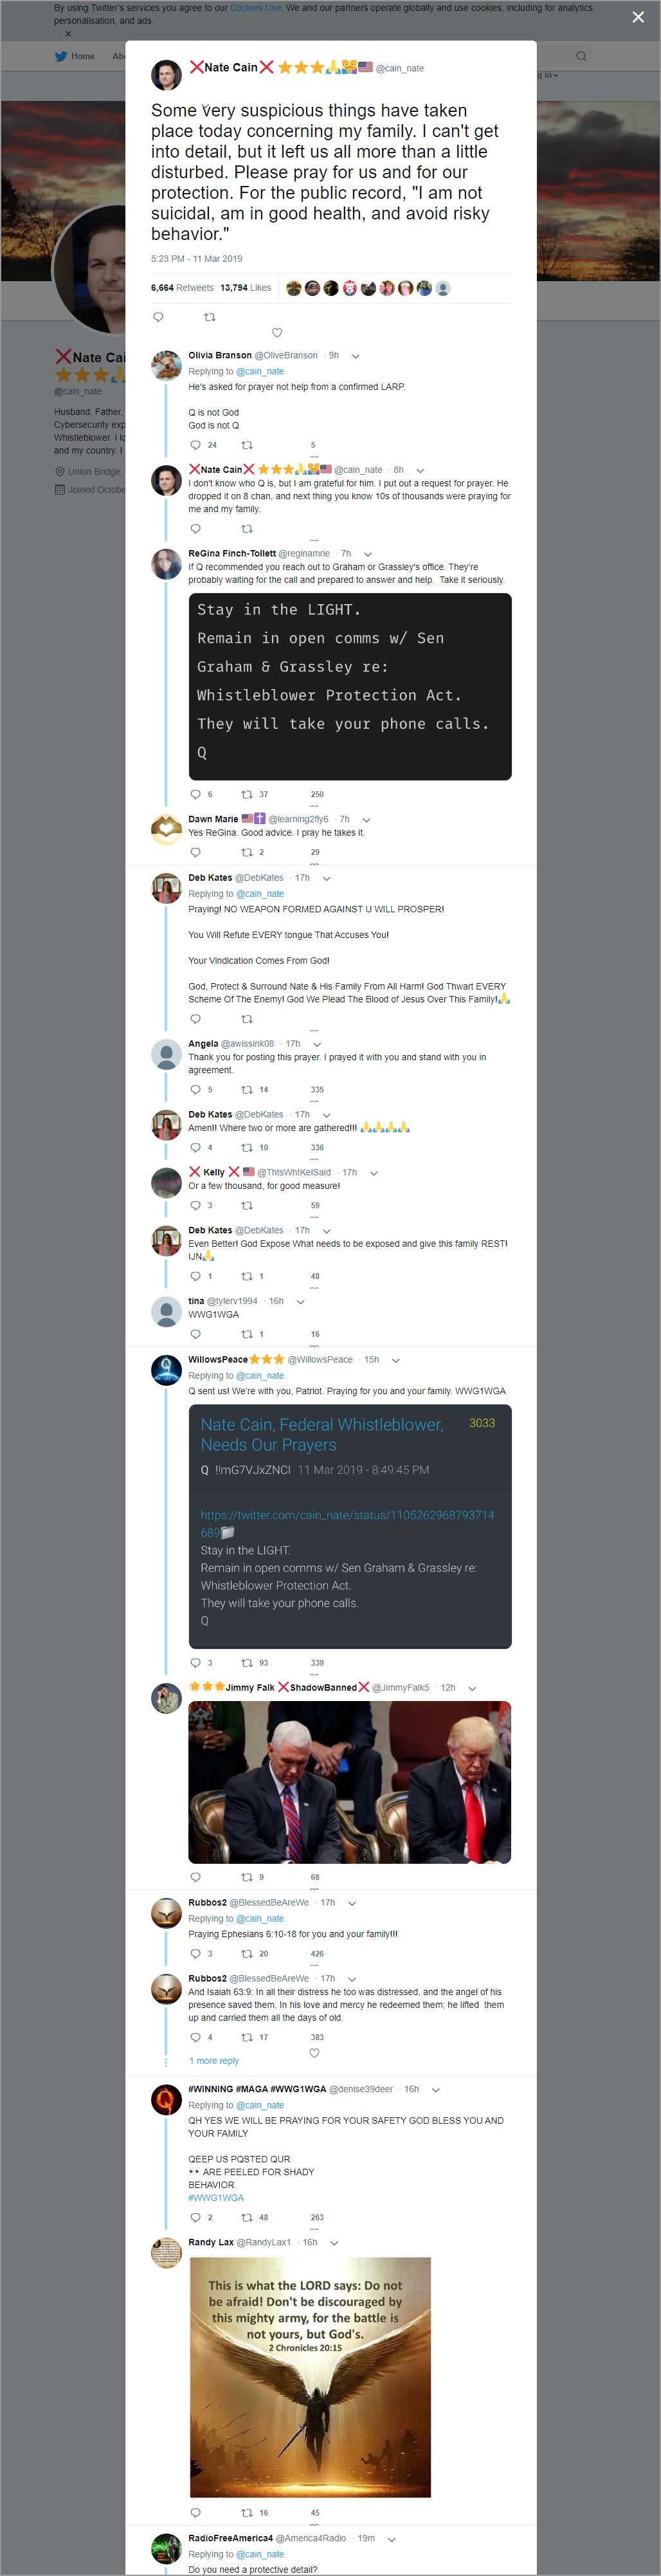Open the 13,794 Likes list
This screenshot has height=2576, width=661.
point(245,288)
